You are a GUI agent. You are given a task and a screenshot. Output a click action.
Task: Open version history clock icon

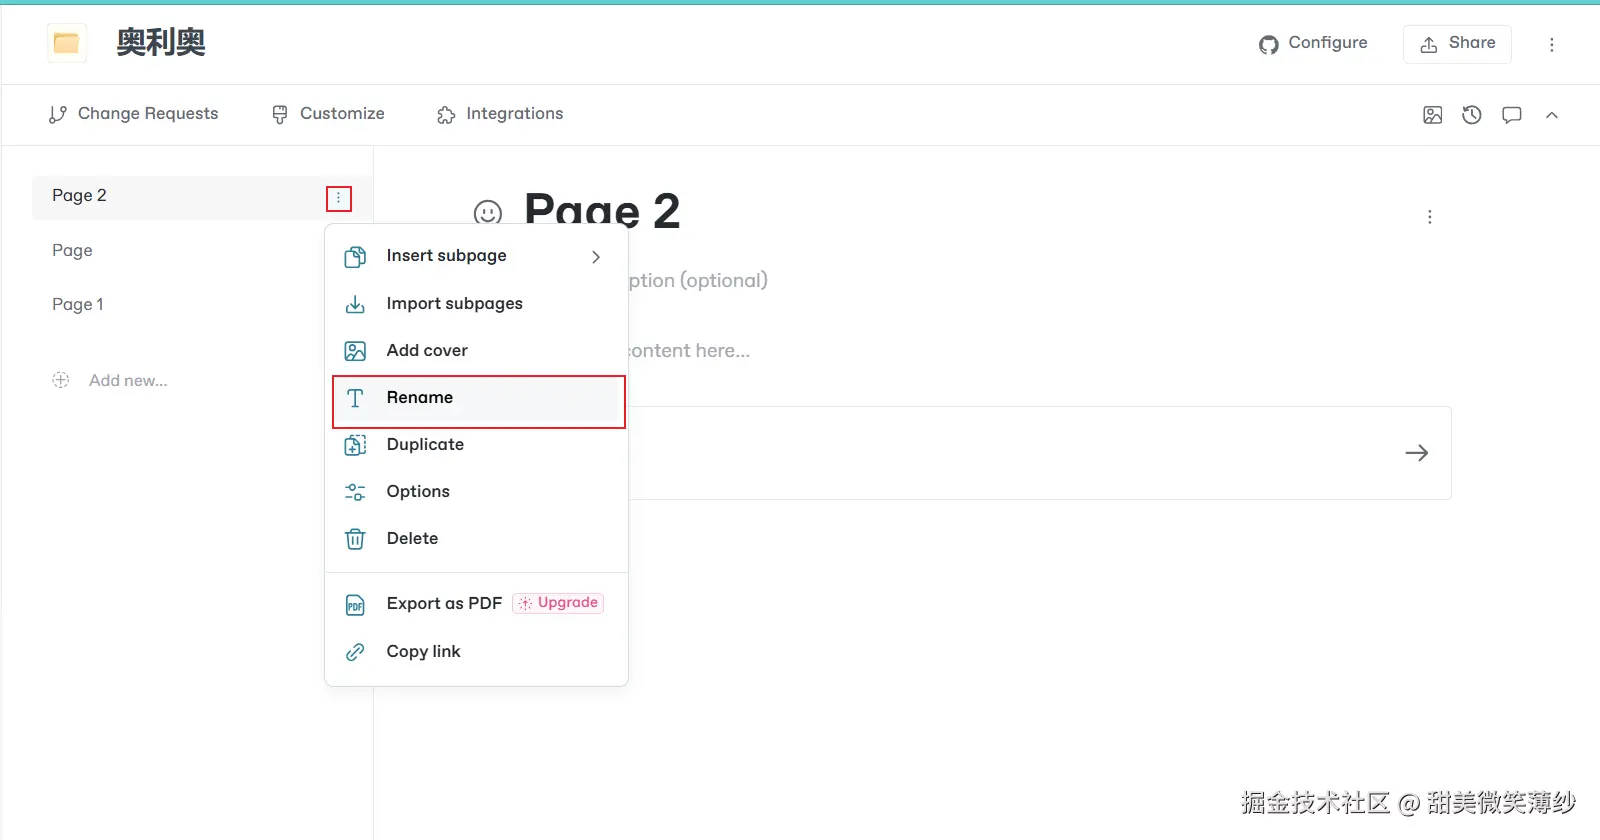1472,115
